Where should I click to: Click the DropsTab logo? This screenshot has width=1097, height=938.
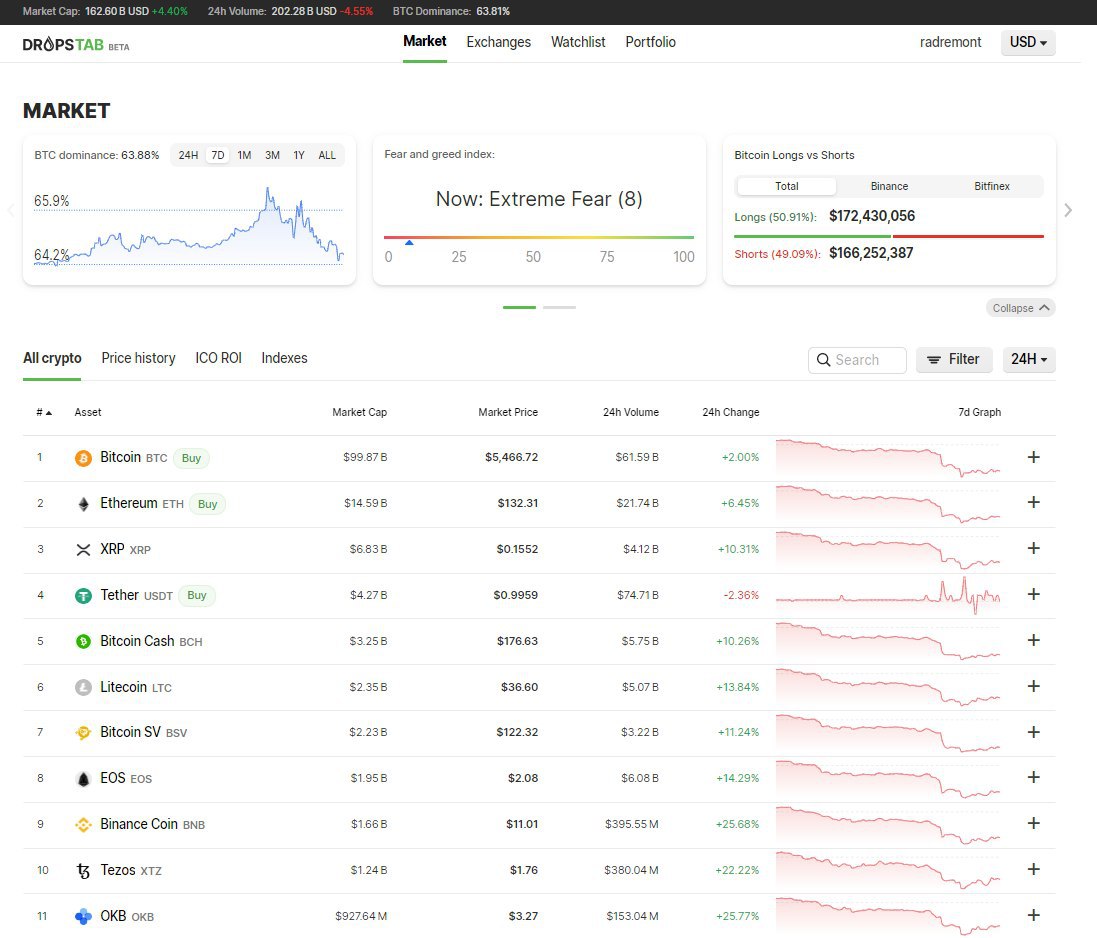click(x=76, y=45)
